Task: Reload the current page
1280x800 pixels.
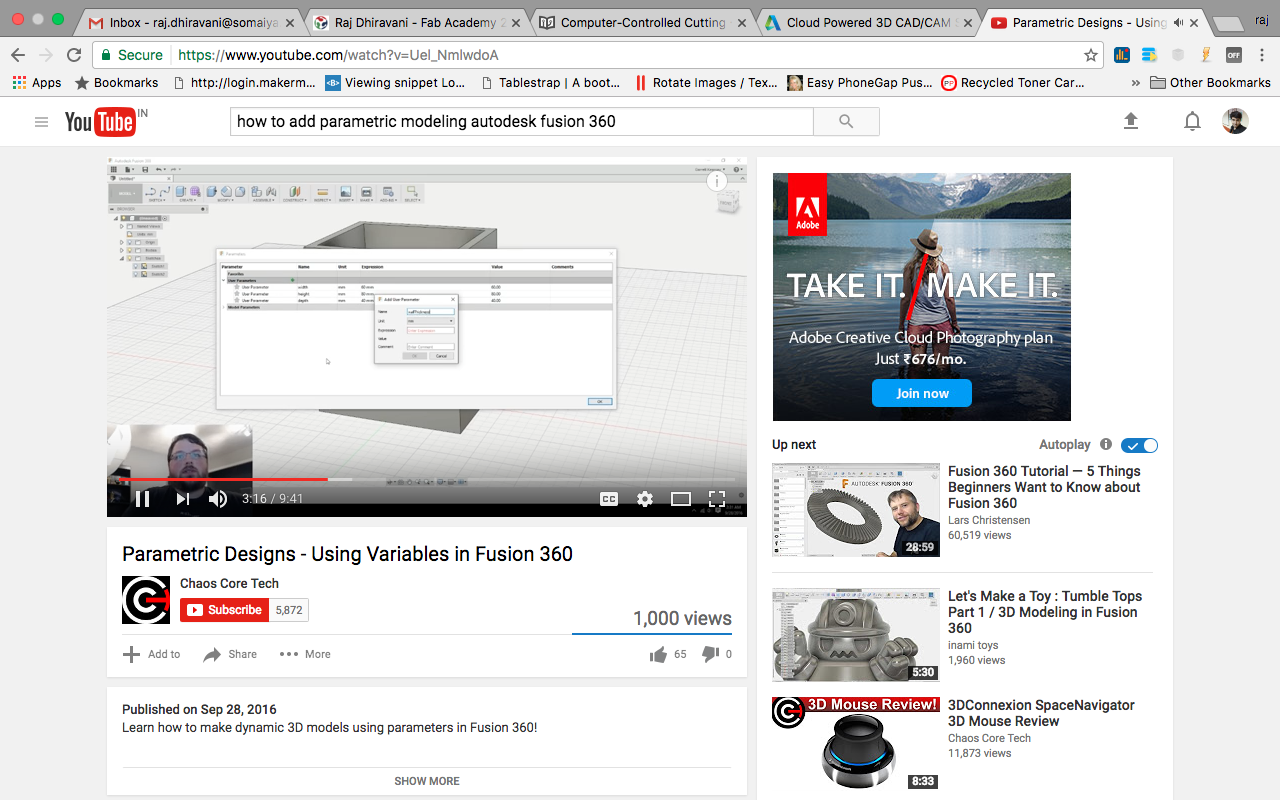Action: pos(74,55)
